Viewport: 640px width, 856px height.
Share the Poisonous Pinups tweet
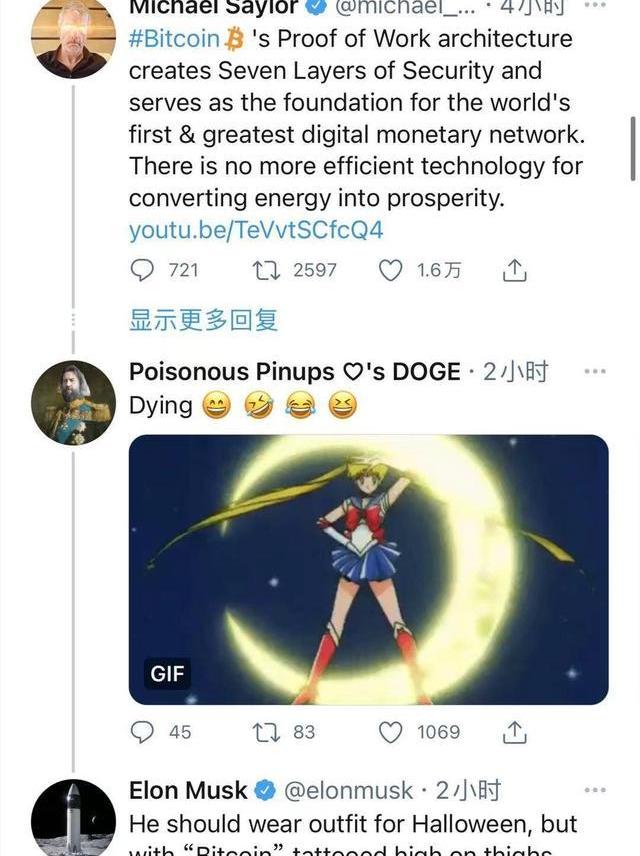pos(514,732)
